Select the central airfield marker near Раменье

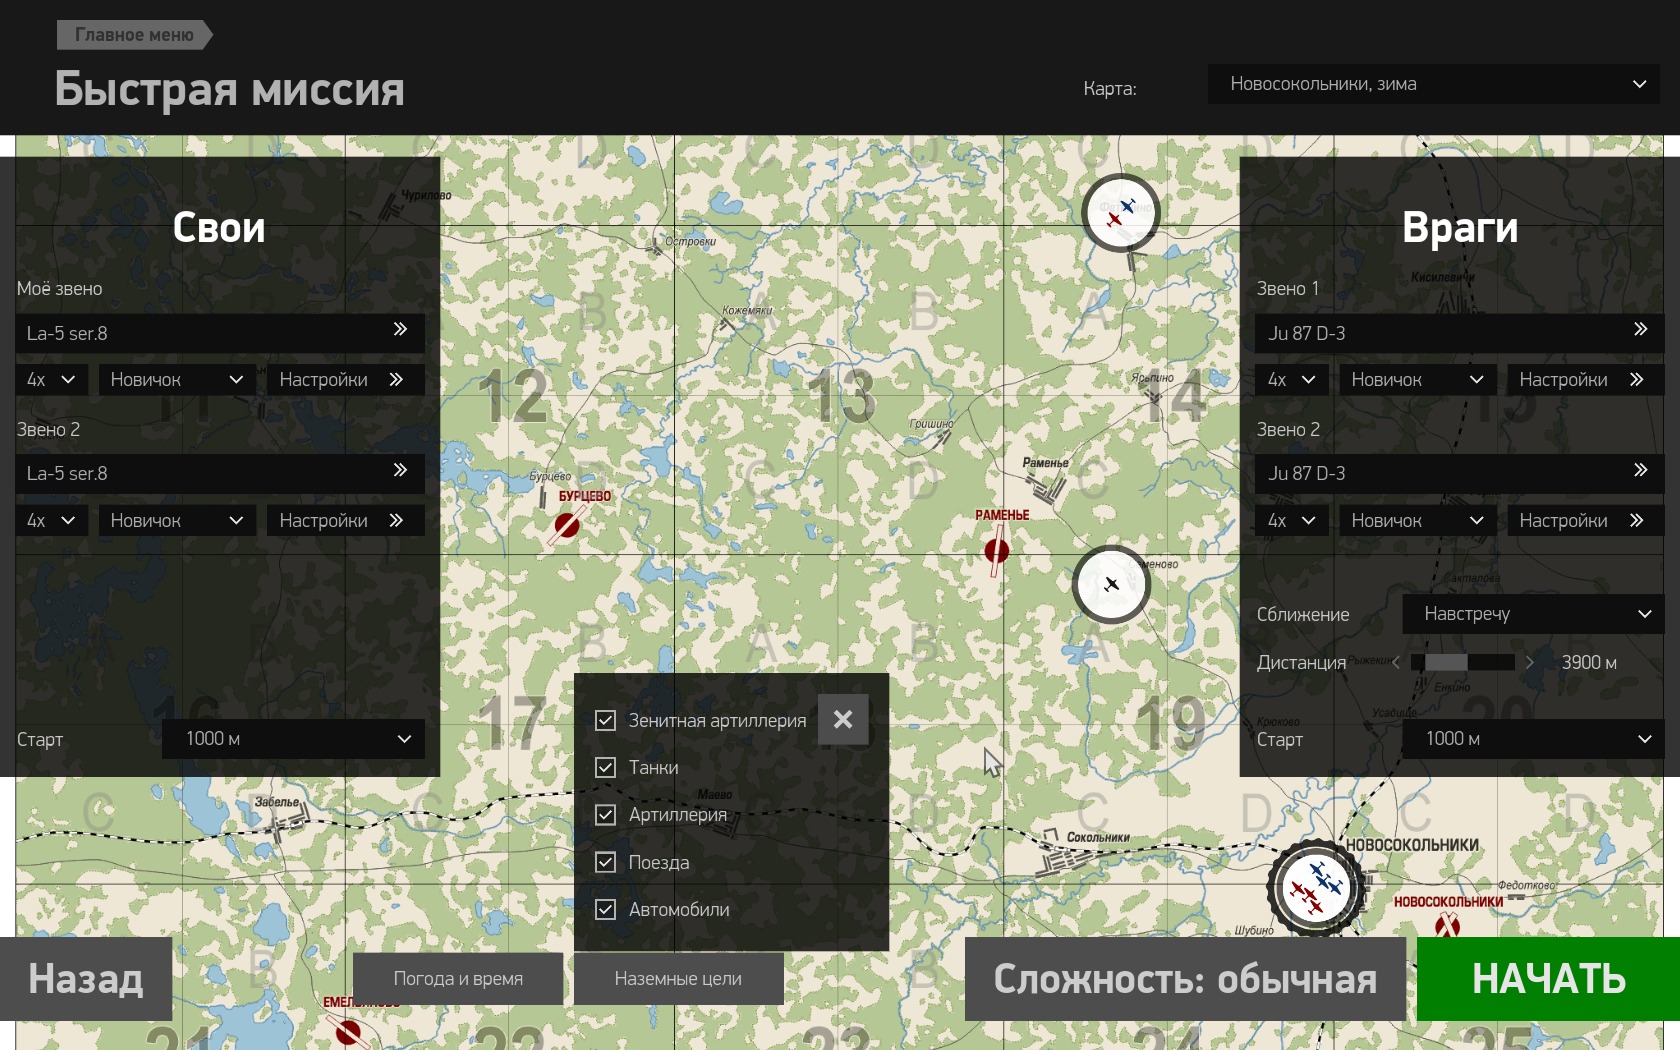tap(1111, 584)
